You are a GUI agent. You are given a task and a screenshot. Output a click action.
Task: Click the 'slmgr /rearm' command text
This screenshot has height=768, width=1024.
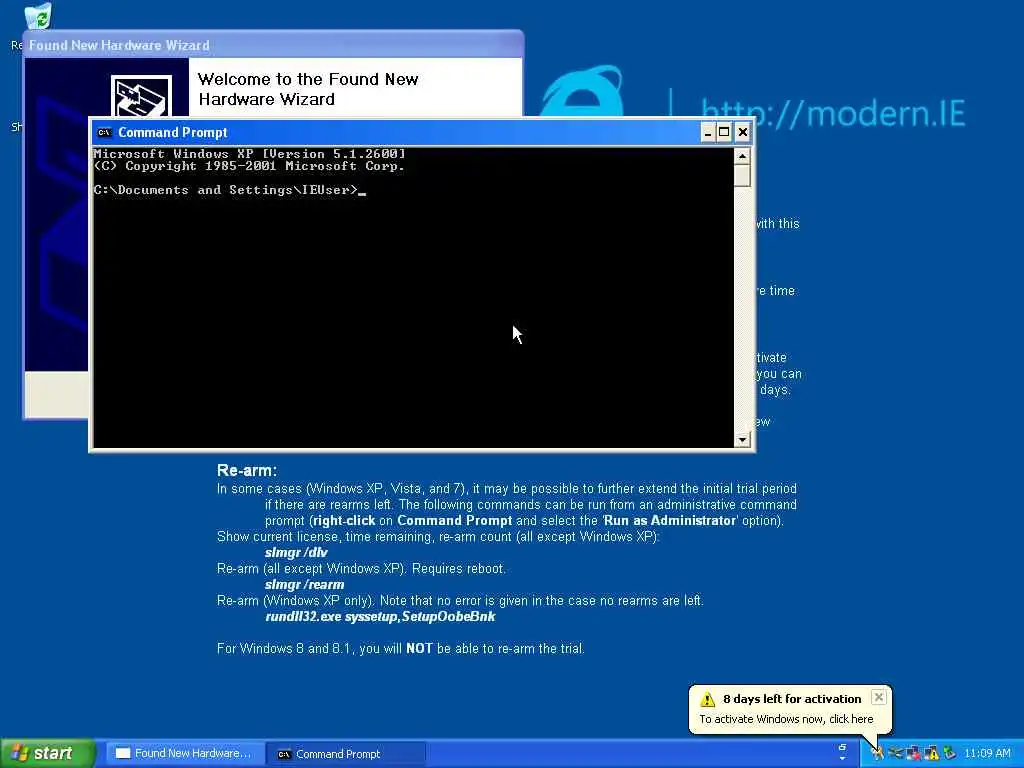pos(304,584)
